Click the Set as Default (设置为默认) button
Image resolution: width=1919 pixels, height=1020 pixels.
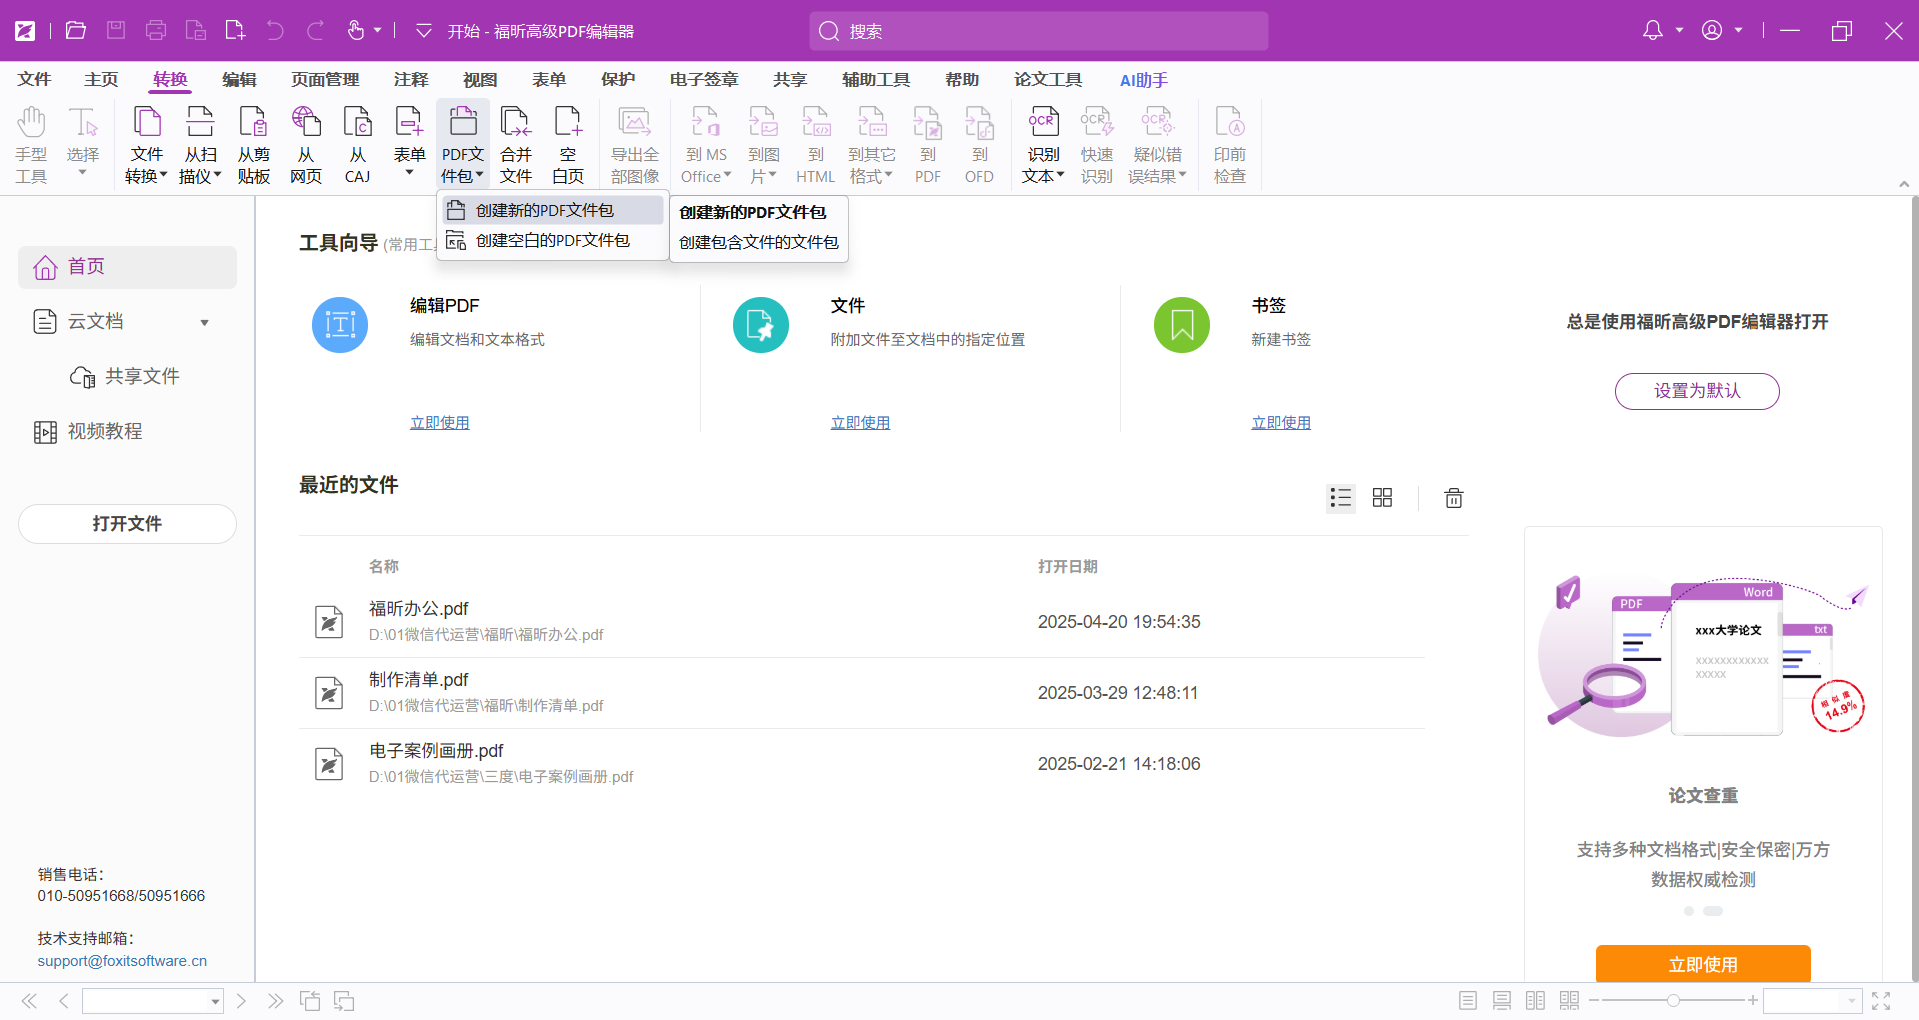tap(1697, 391)
